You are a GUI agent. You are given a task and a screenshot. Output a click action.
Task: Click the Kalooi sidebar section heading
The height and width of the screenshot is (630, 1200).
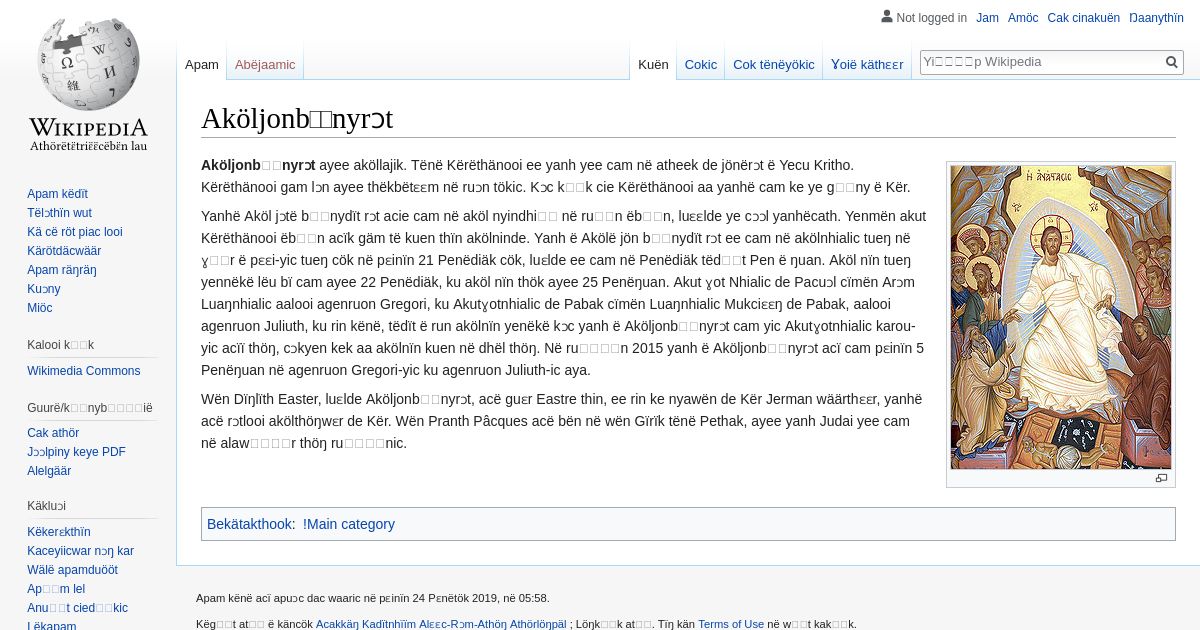point(60,345)
